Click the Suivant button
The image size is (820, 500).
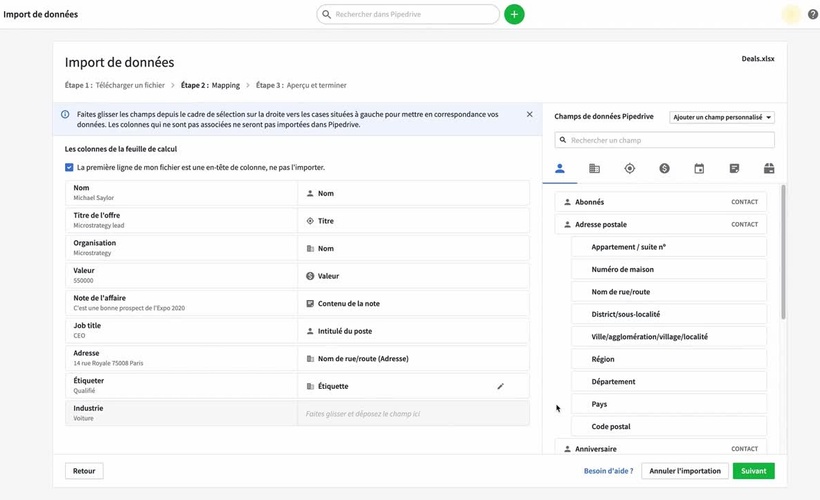point(753,471)
